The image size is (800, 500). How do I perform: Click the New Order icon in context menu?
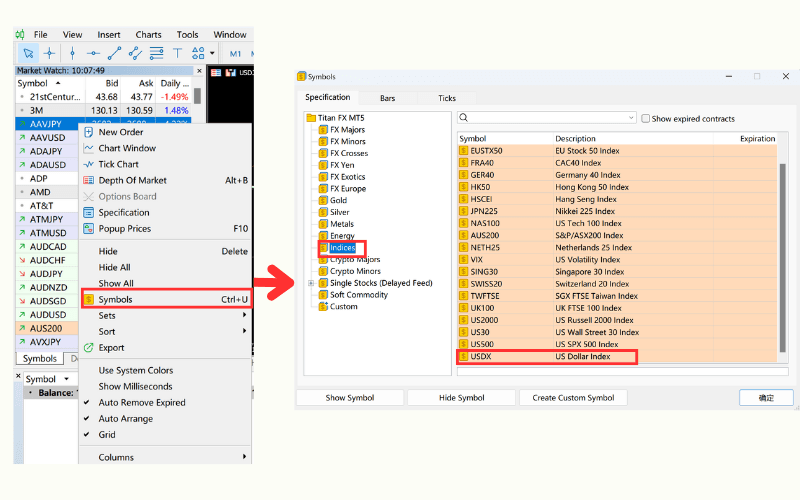tap(89, 132)
